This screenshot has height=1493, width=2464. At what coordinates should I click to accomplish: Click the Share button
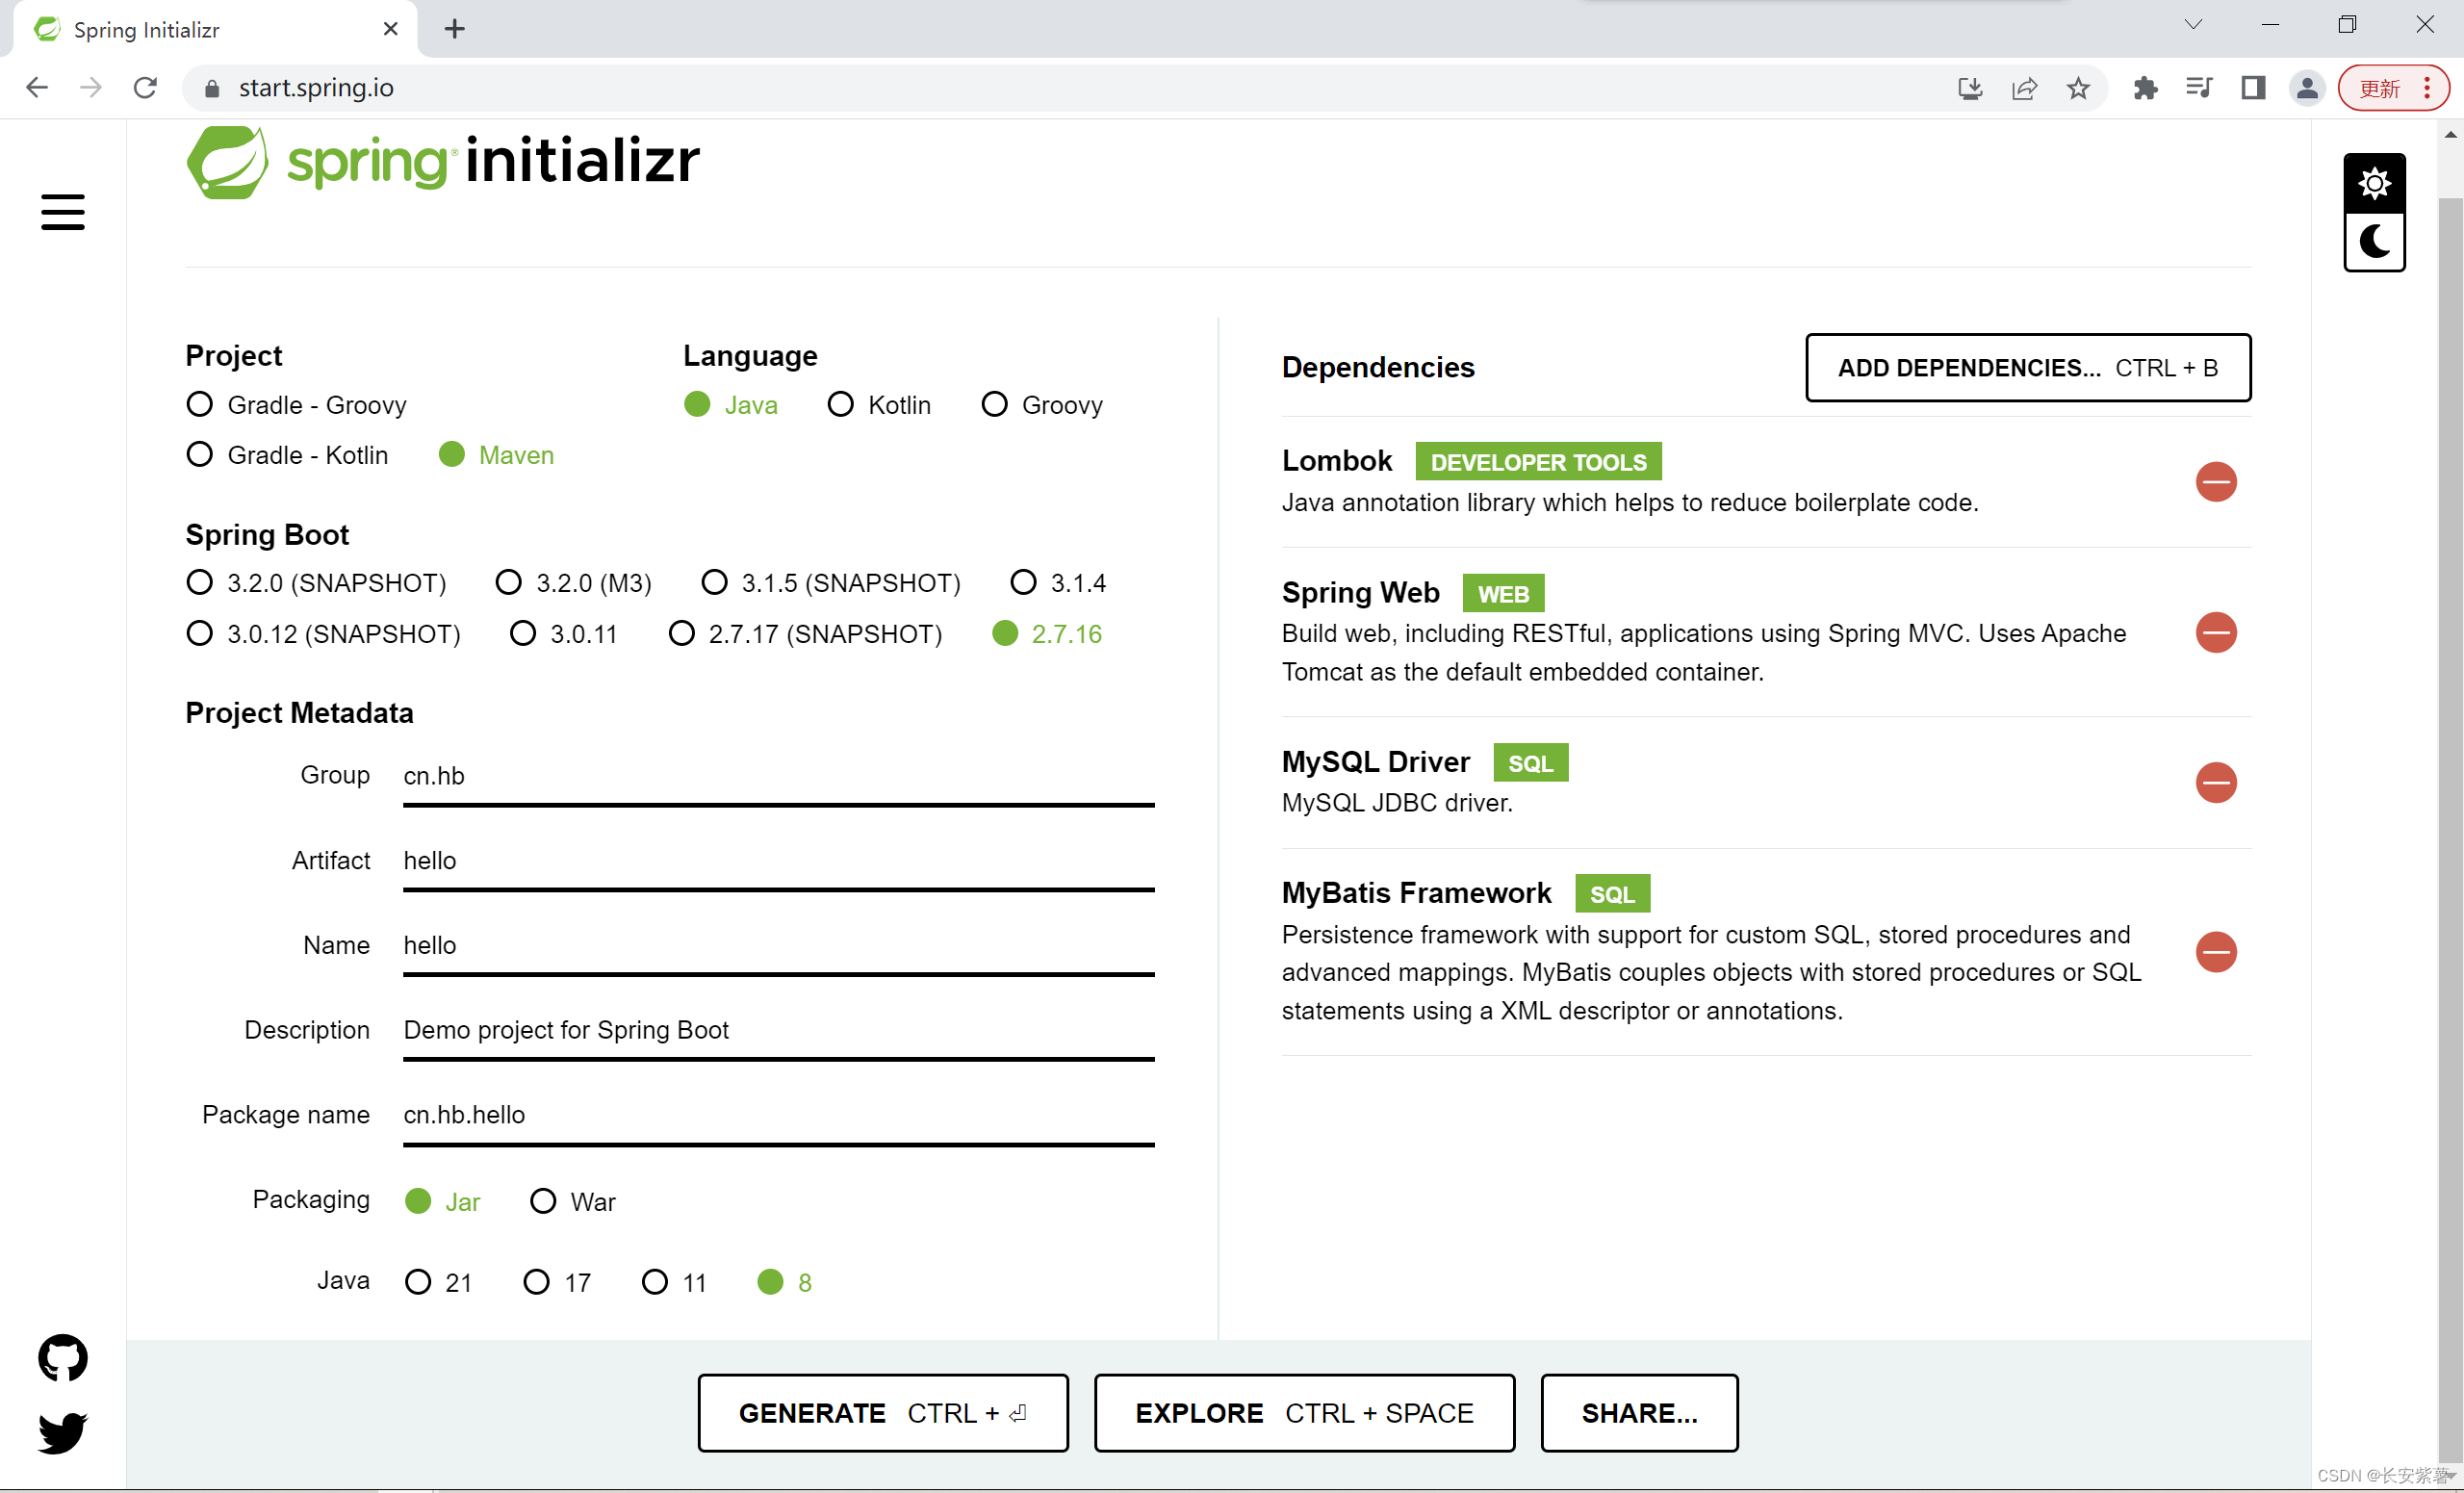[1639, 1412]
